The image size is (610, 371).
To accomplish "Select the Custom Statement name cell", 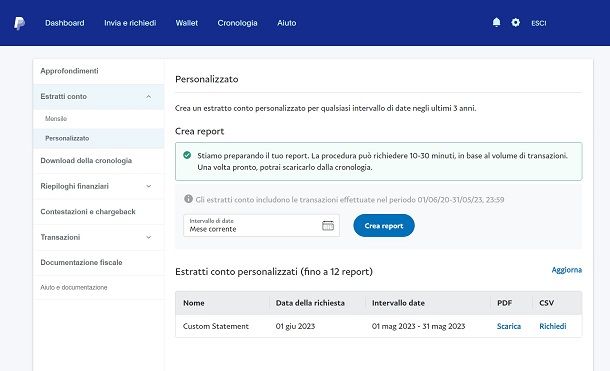I will coord(216,326).
